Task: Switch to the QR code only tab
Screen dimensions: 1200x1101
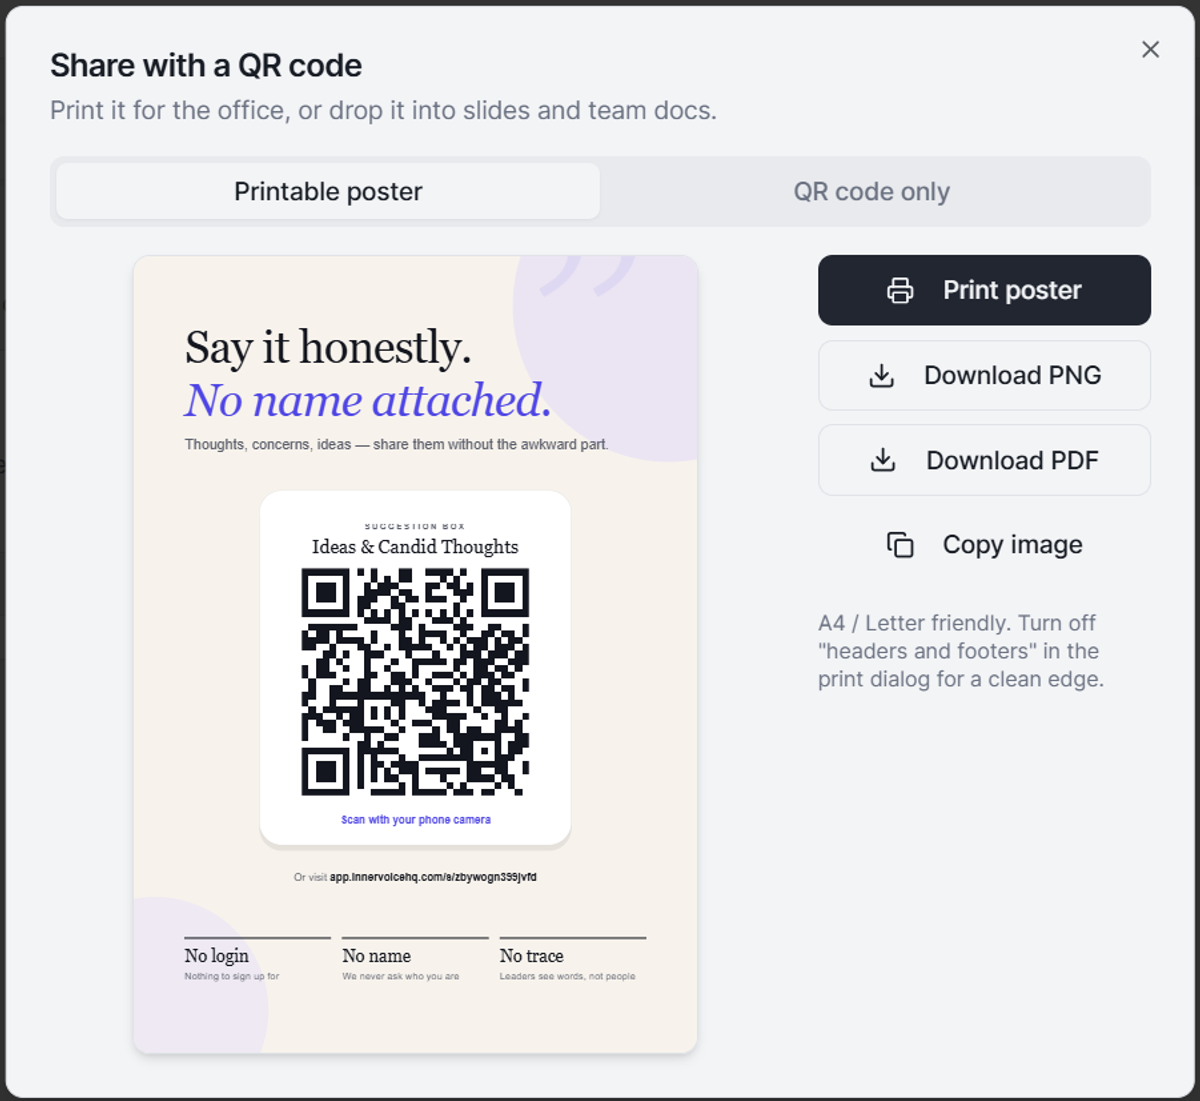Action: coord(872,191)
